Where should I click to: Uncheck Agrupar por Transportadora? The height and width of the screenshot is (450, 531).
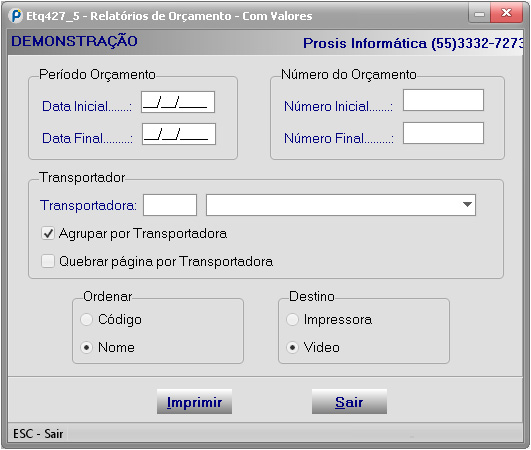pyautogui.click(x=48, y=233)
